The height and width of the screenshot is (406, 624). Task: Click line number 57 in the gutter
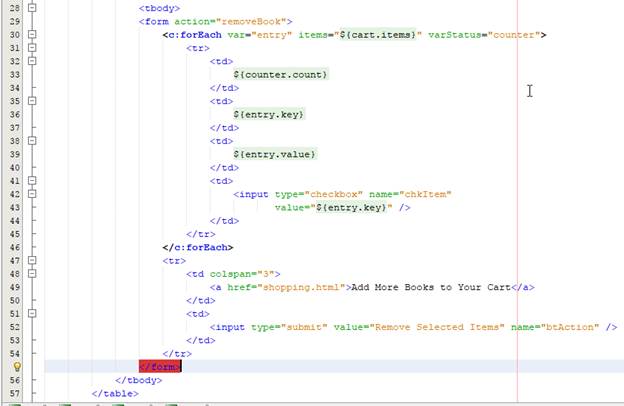click(x=15, y=393)
